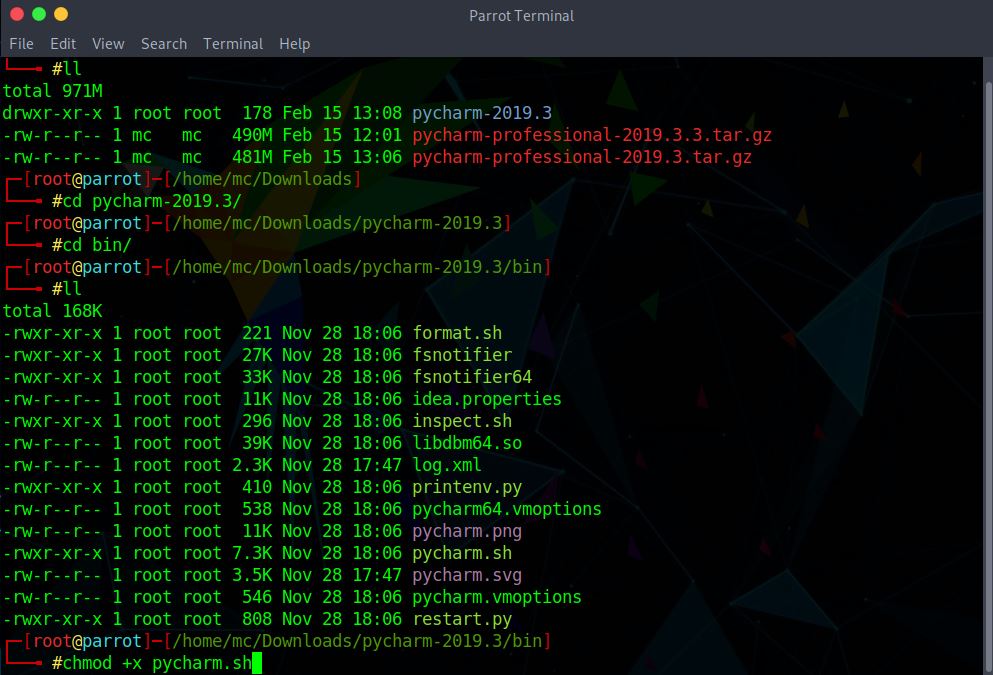This screenshot has width=993, height=675.
Task: Click the pycharm64.vmoptions file name
Action: (507, 509)
